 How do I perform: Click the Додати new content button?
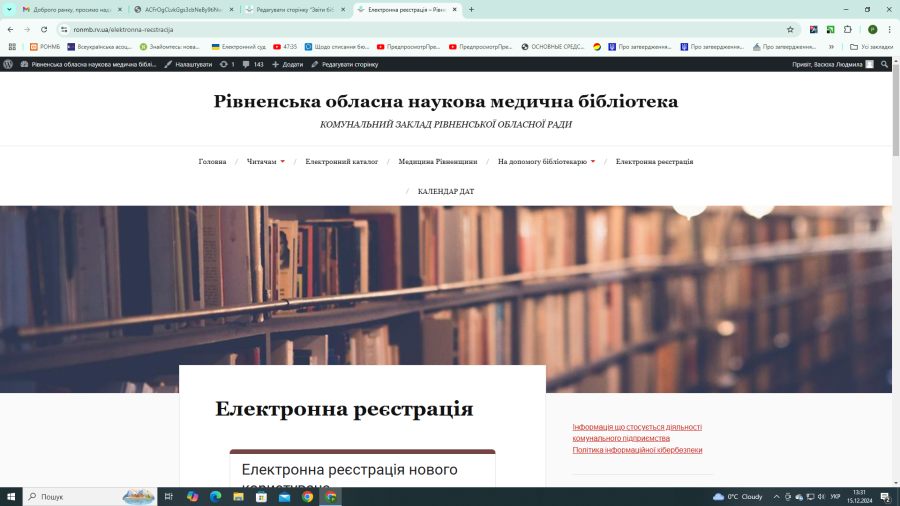pos(288,64)
